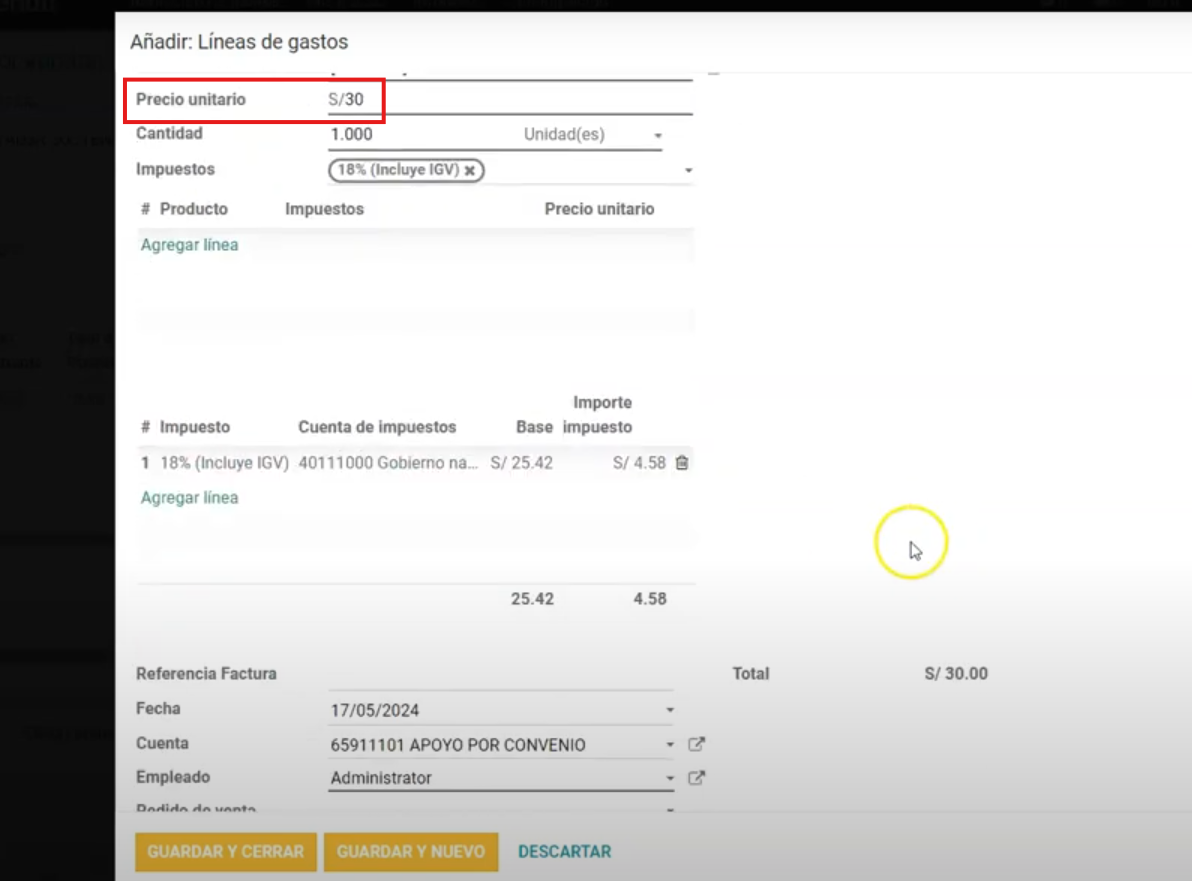Viewport: 1192px width, 881px height.
Task: Open Empleado external link icon
Action: coord(697,778)
